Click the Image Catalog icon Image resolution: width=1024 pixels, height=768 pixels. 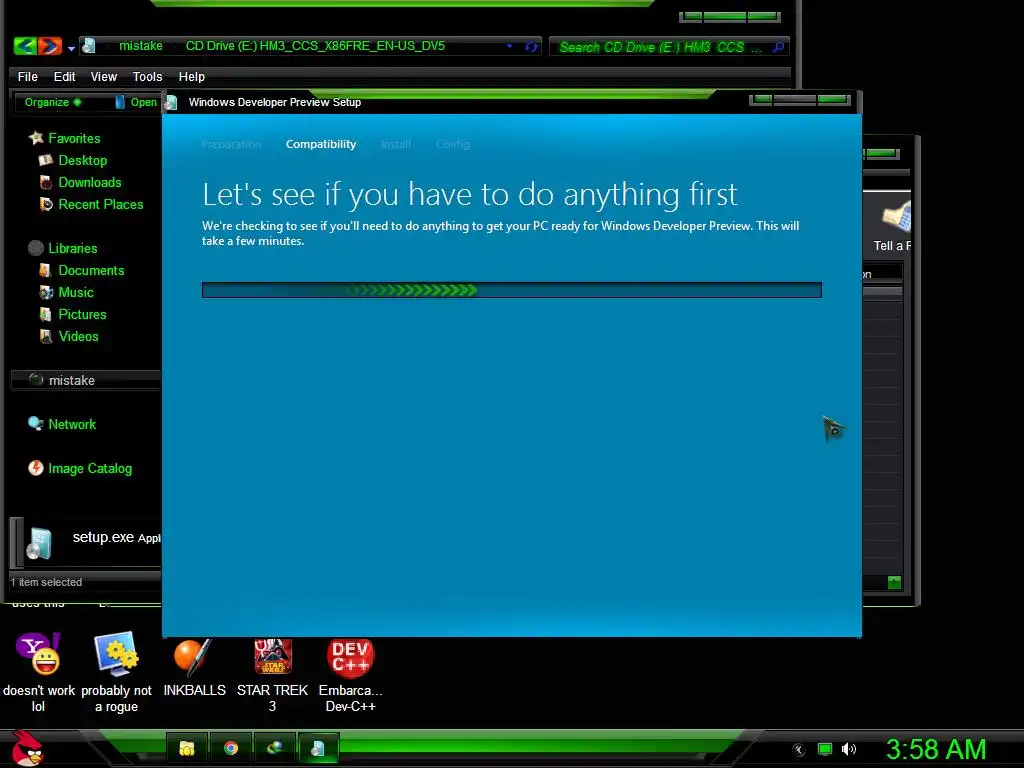35,468
